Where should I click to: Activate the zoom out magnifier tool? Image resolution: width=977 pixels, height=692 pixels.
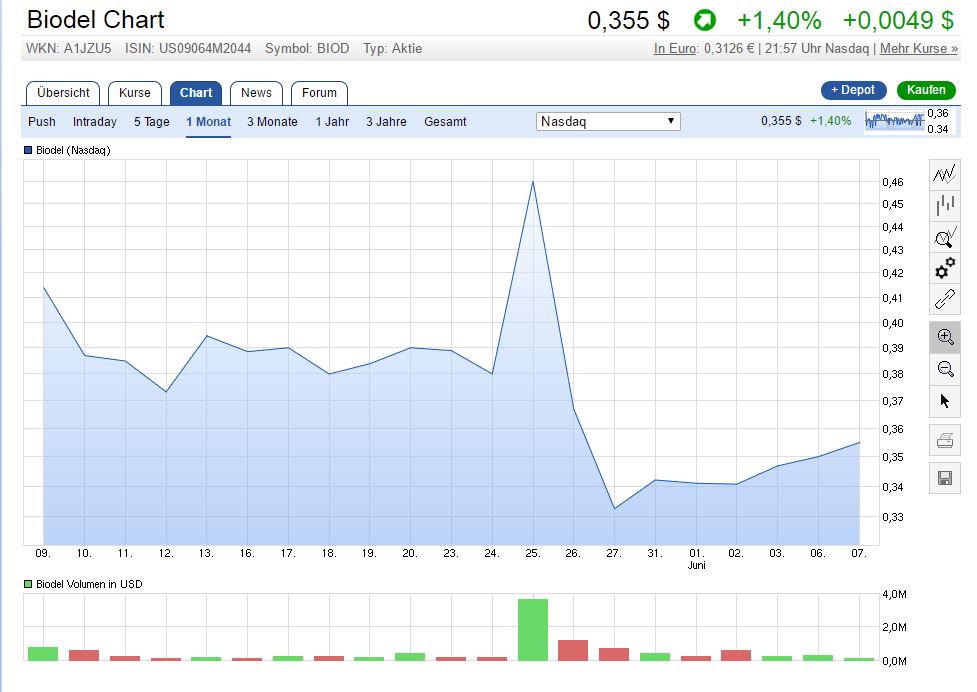945,369
